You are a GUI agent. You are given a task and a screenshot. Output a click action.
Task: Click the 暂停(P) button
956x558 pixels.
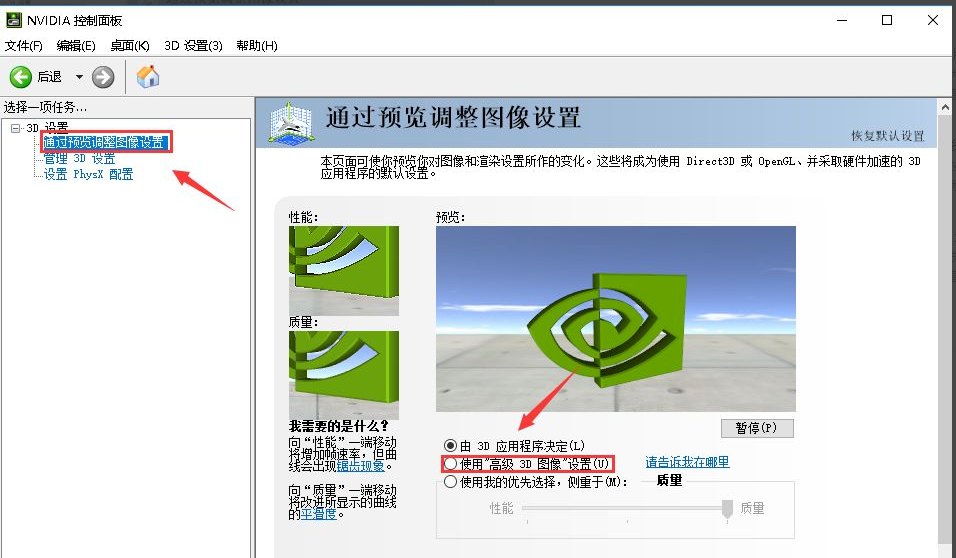756,428
